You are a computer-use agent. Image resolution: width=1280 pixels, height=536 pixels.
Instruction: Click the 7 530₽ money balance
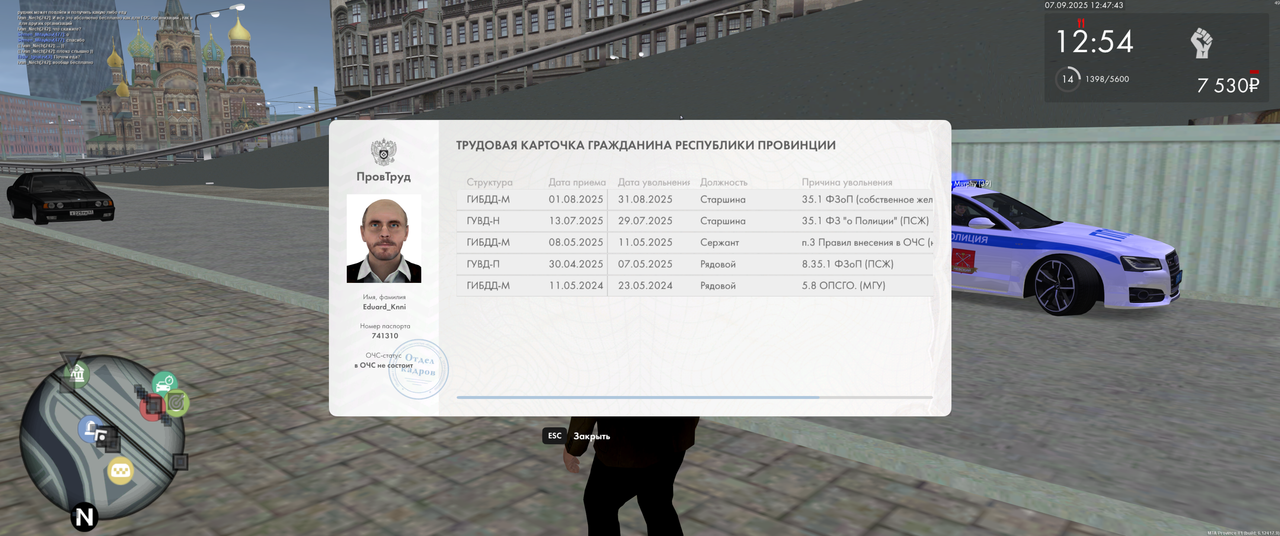(x=1228, y=86)
